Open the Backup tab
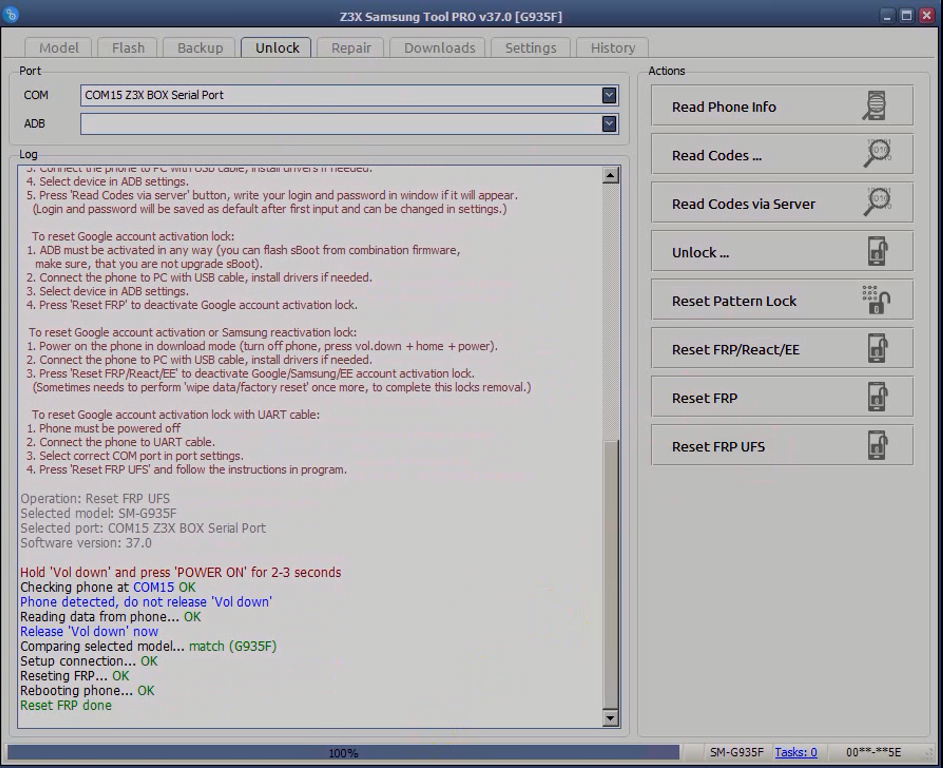The height and width of the screenshot is (768, 943). pos(200,48)
